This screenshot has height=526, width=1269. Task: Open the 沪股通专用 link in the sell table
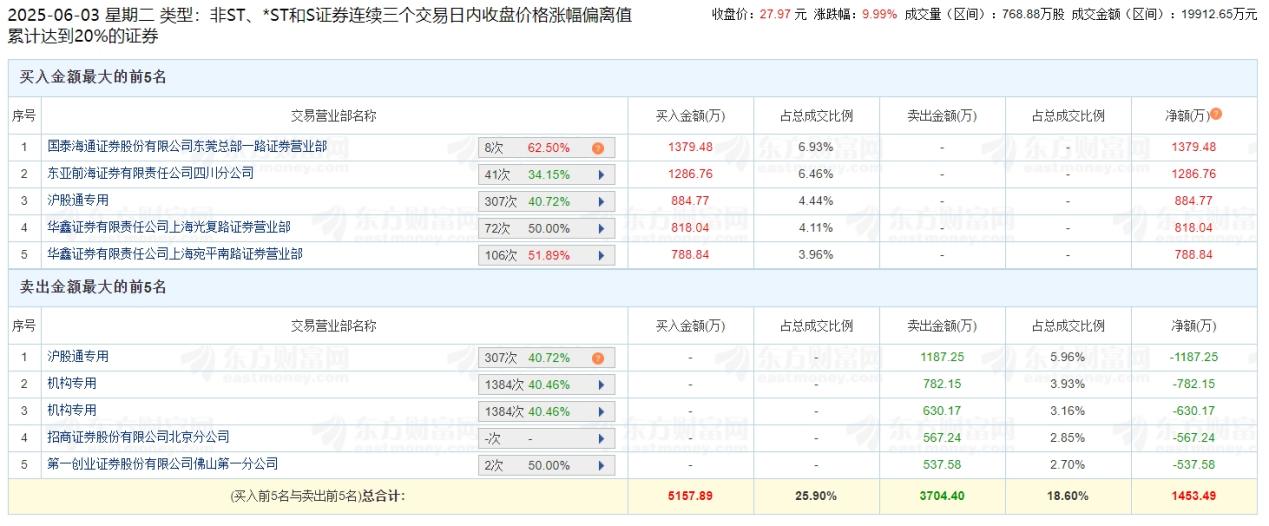[78, 356]
